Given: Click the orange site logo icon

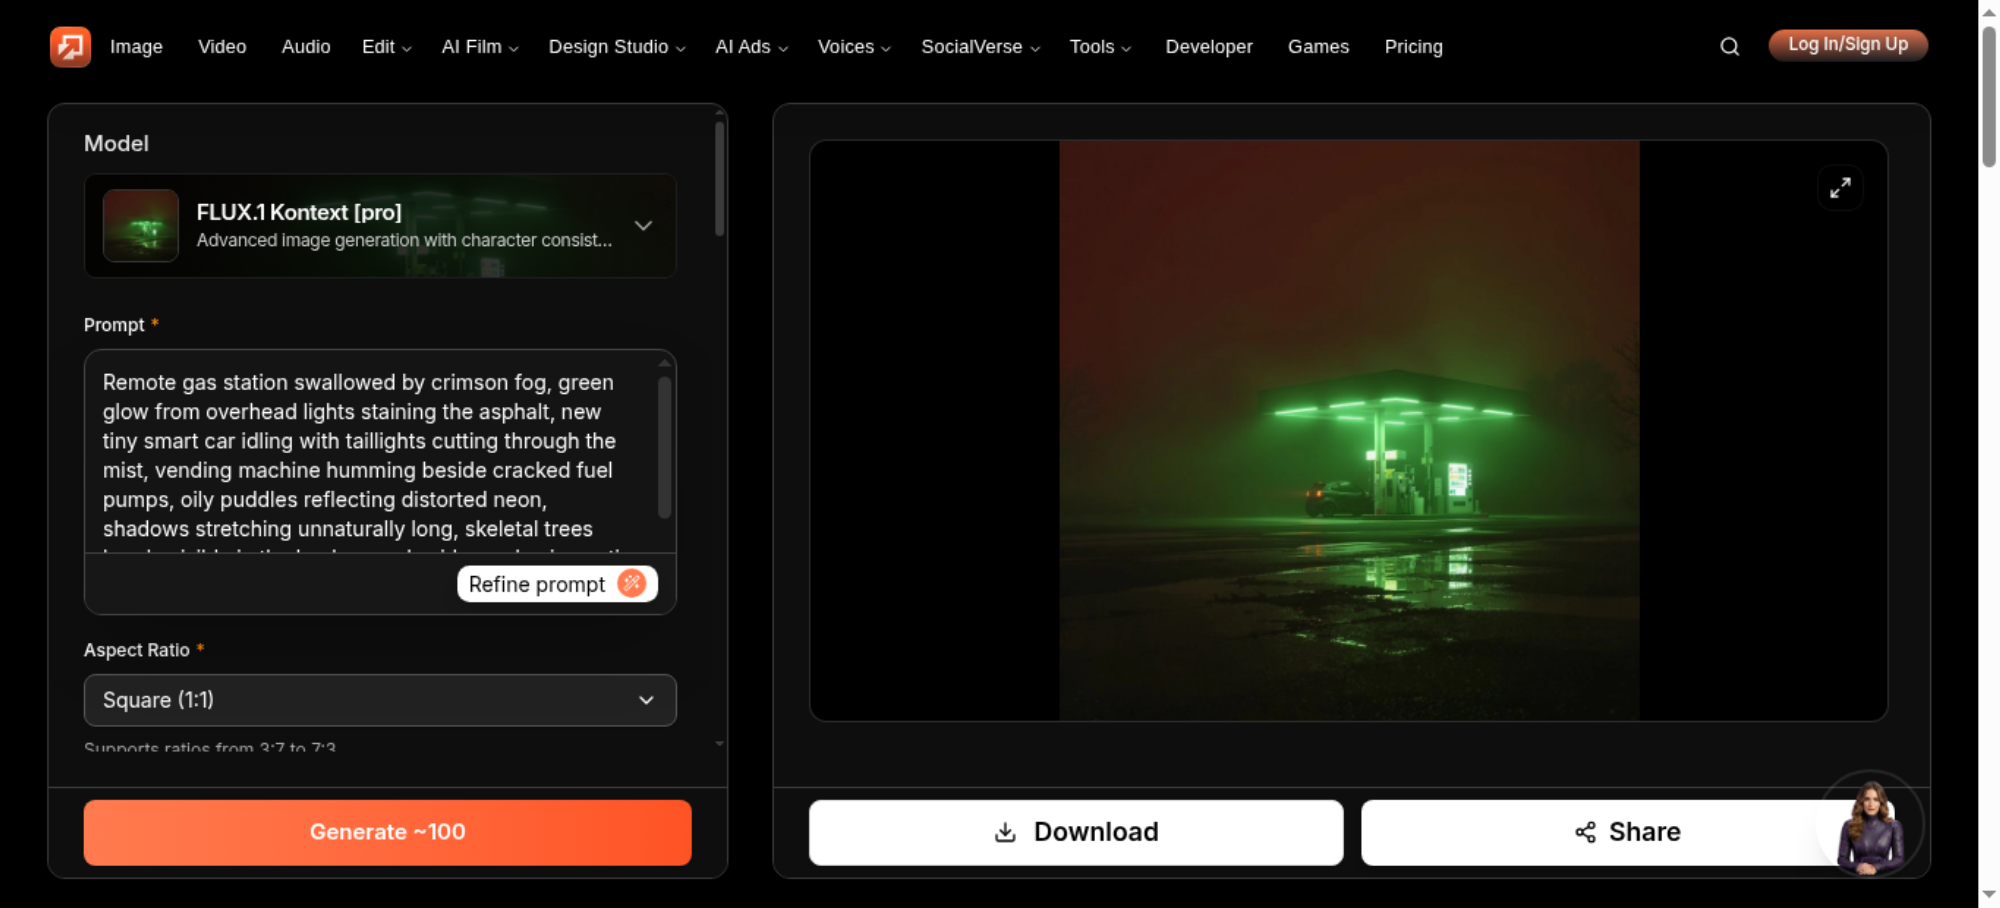Looking at the screenshot, I should point(70,46).
